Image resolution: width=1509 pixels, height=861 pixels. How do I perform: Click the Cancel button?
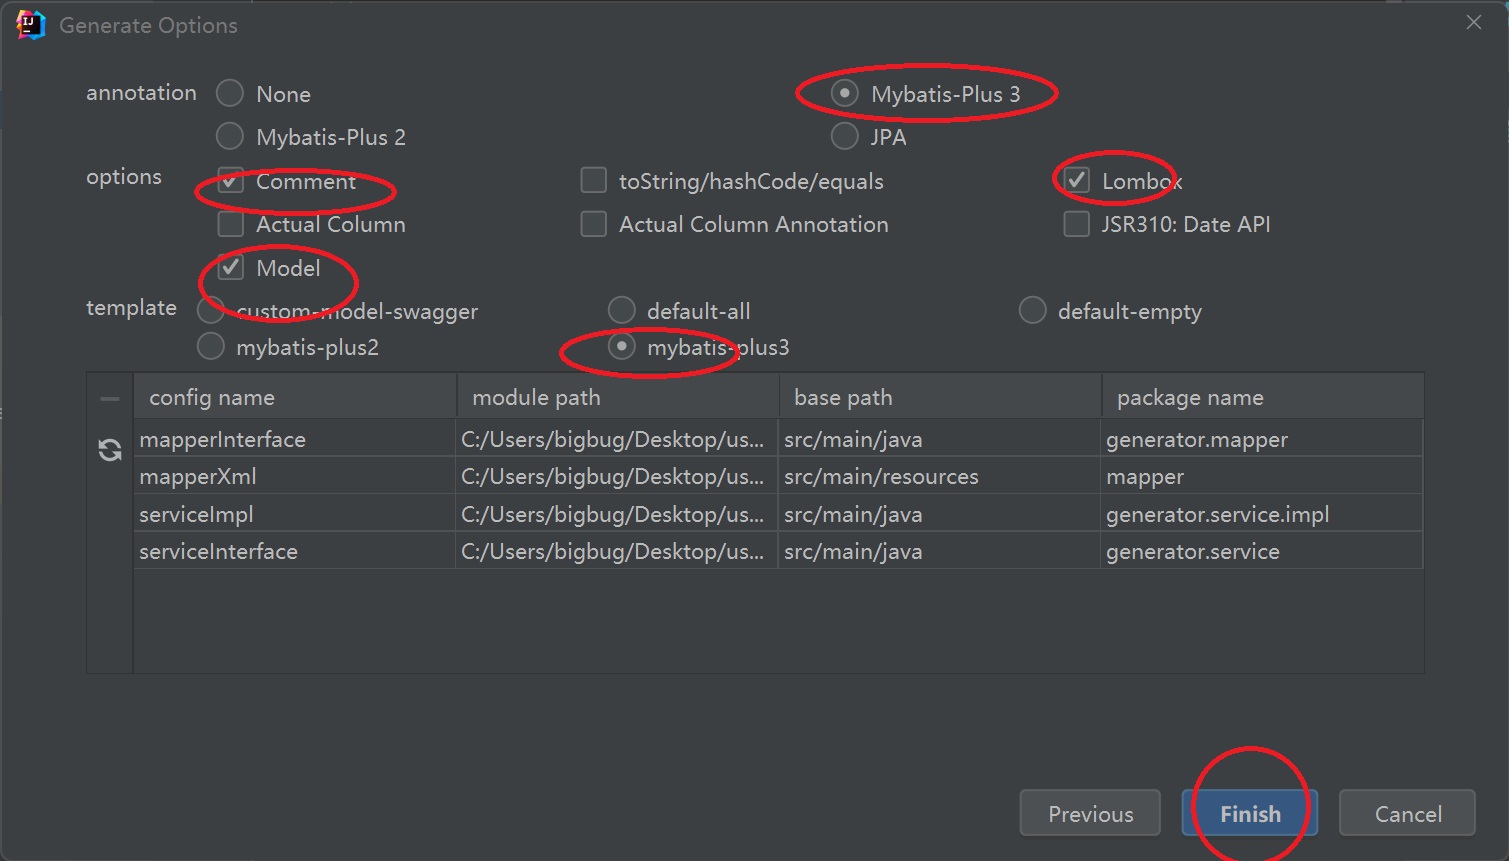(x=1407, y=813)
